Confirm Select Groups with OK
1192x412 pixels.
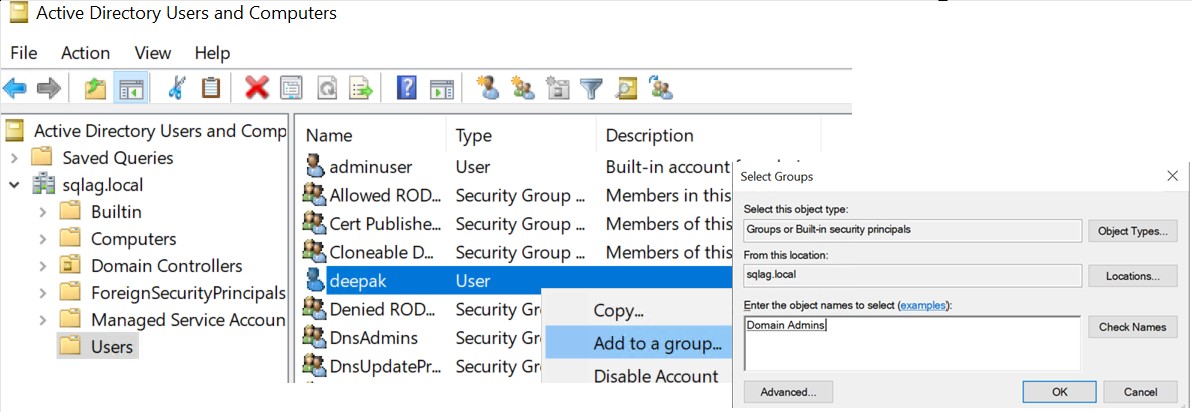click(x=1060, y=392)
